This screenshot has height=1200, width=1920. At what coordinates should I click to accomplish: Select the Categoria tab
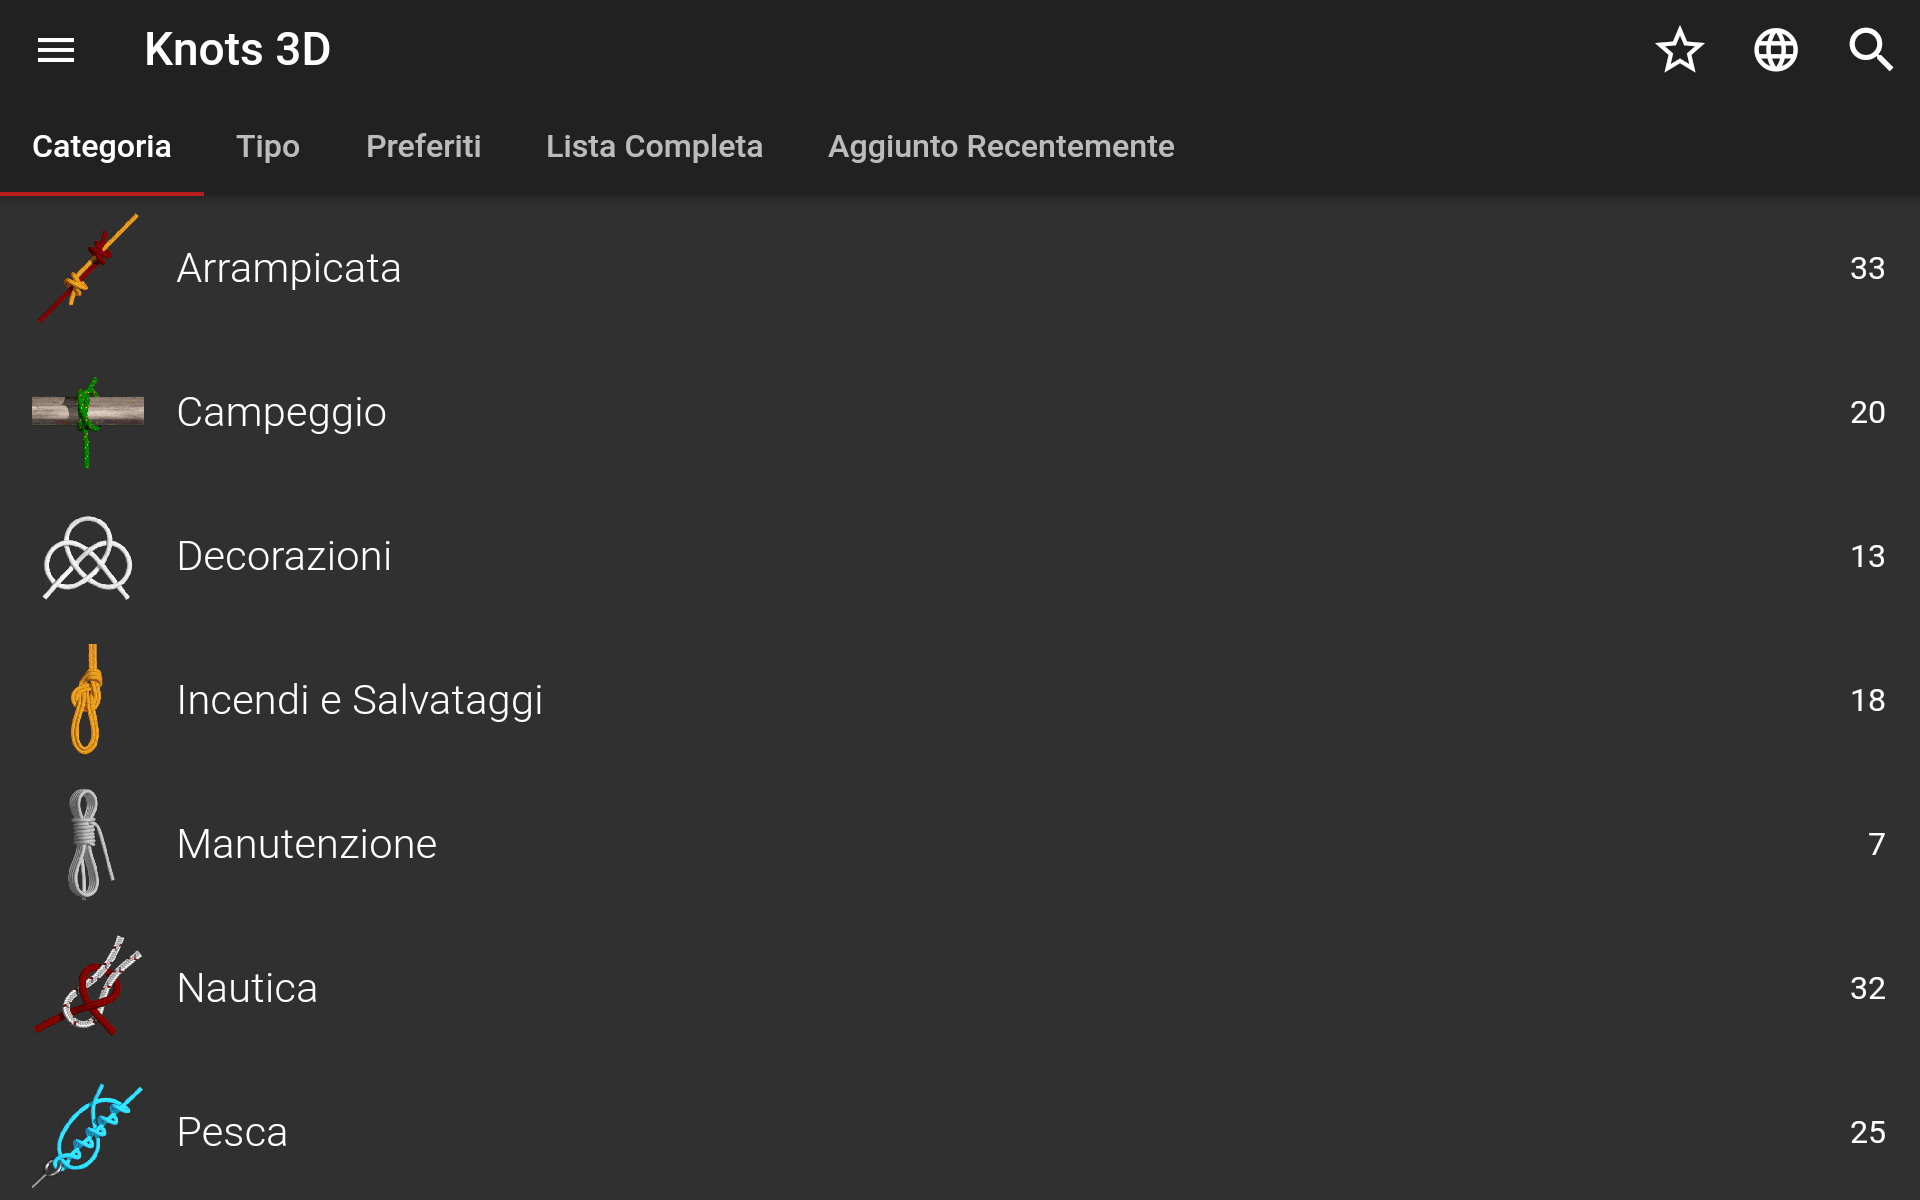(x=102, y=146)
